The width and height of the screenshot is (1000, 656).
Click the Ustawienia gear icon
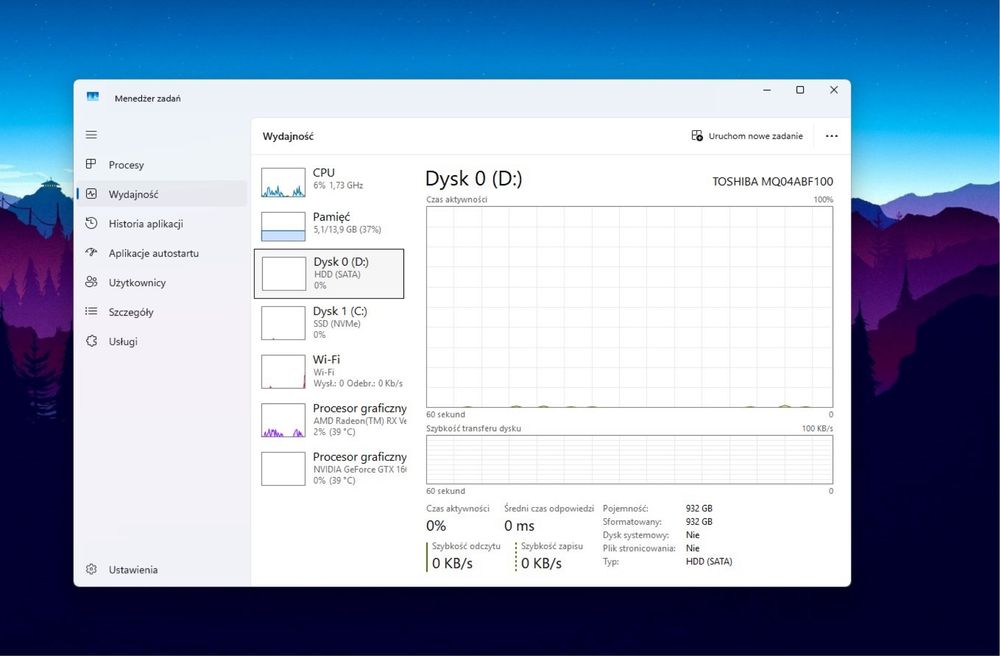(91, 569)
